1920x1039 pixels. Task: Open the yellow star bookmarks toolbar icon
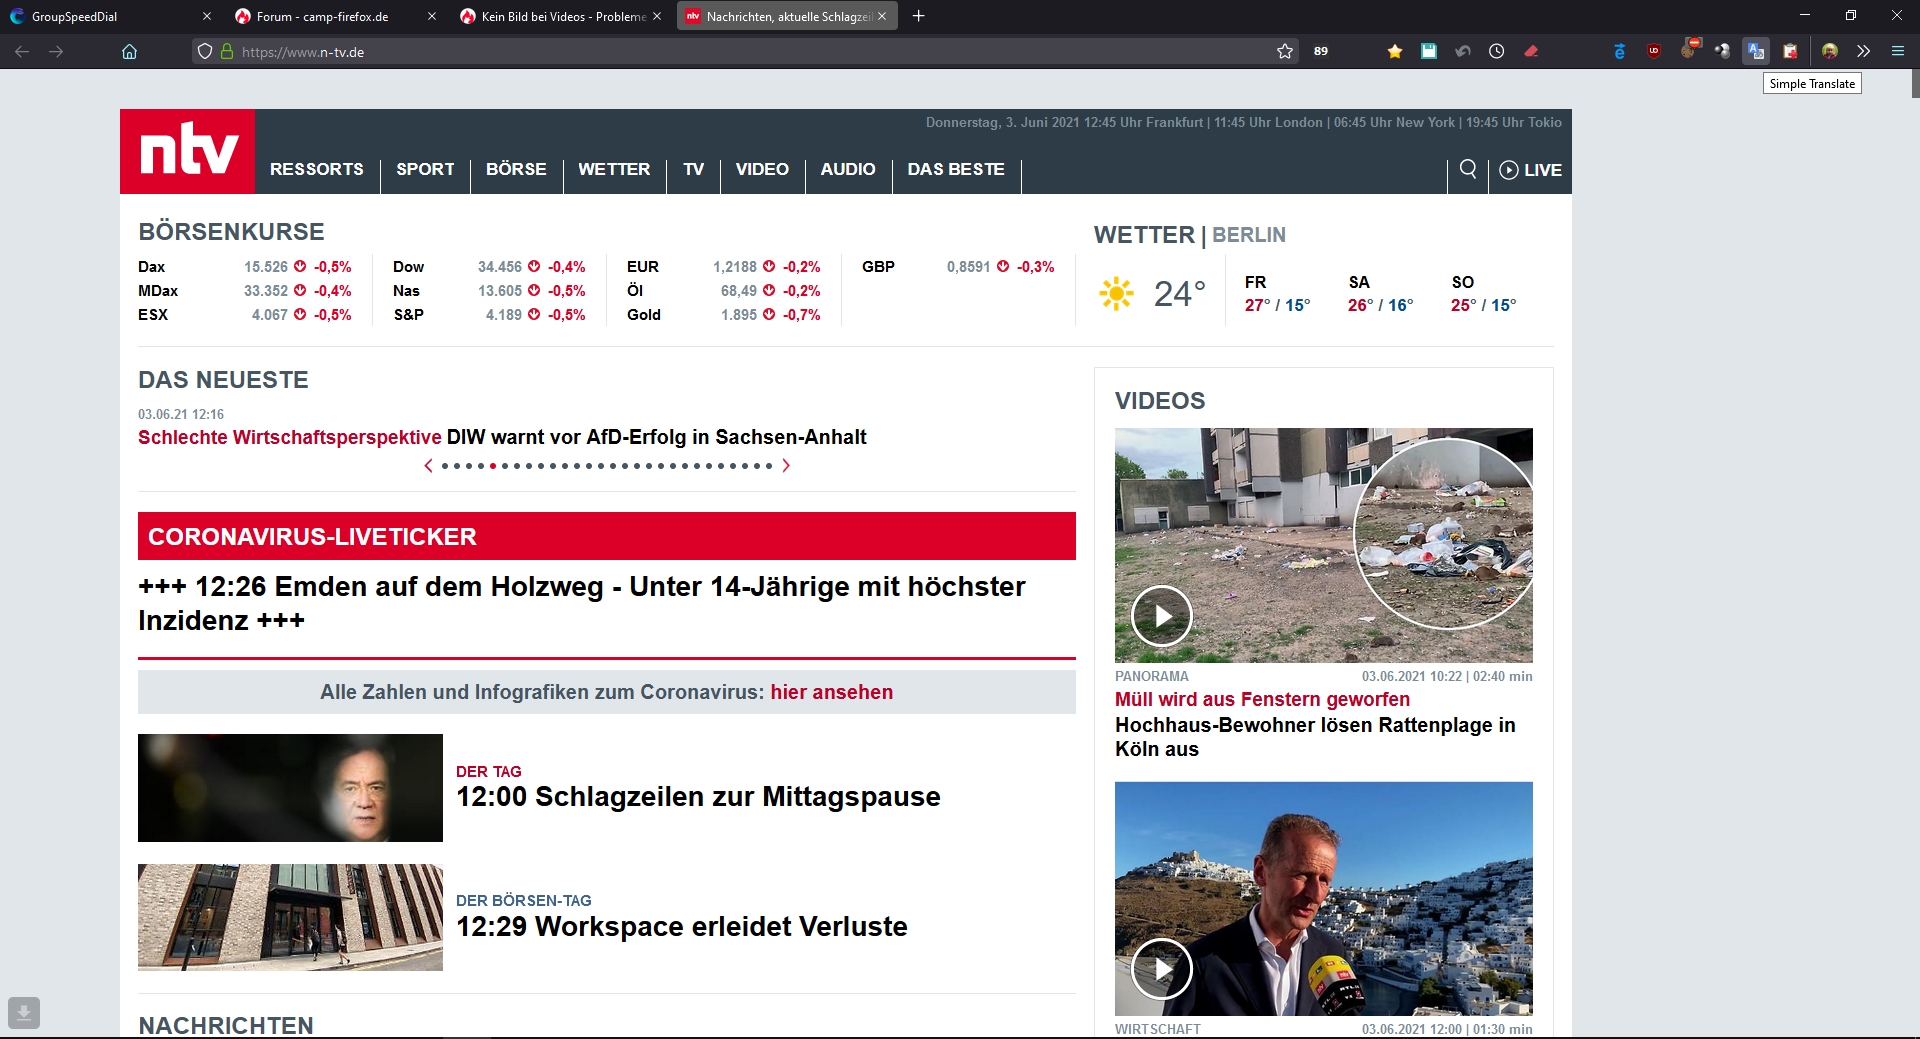pos(1395,51)
